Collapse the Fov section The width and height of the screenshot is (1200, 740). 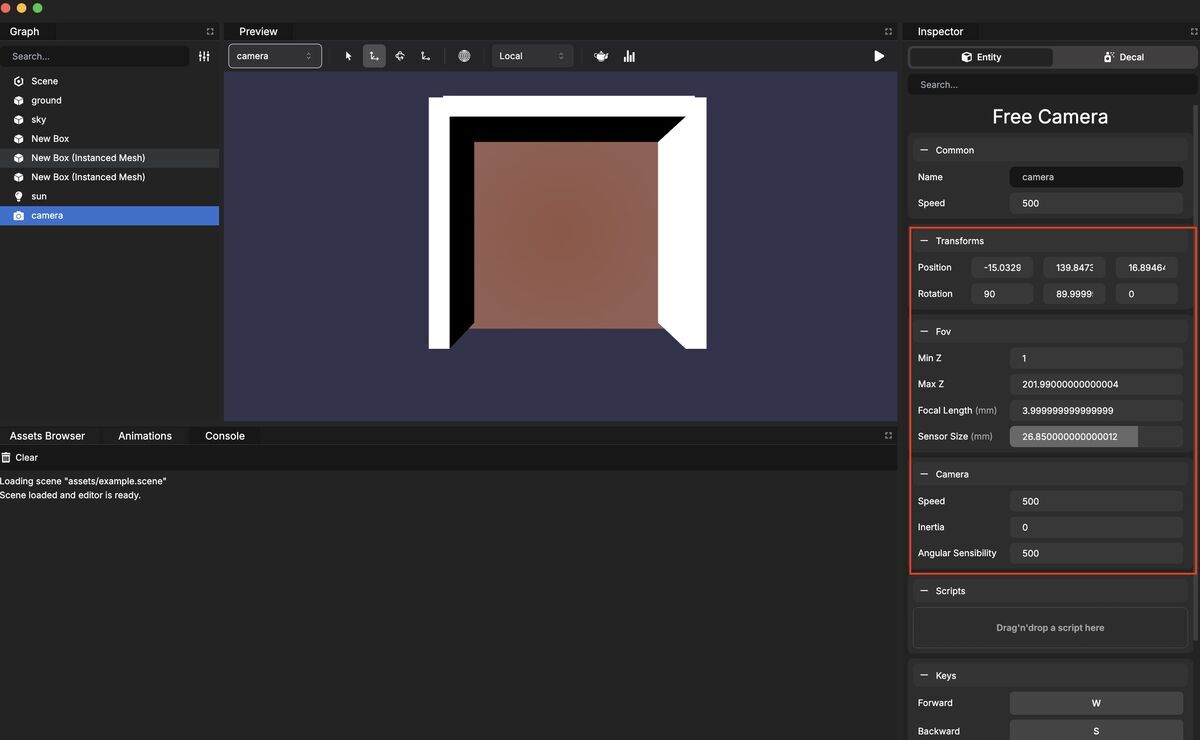[x=924, y=331]
